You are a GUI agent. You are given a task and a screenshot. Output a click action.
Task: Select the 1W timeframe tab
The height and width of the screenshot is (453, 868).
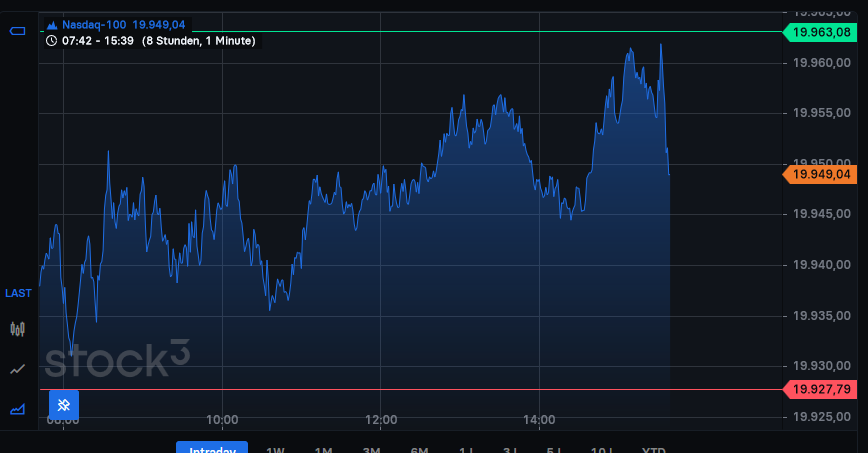[x=275, y=449]
